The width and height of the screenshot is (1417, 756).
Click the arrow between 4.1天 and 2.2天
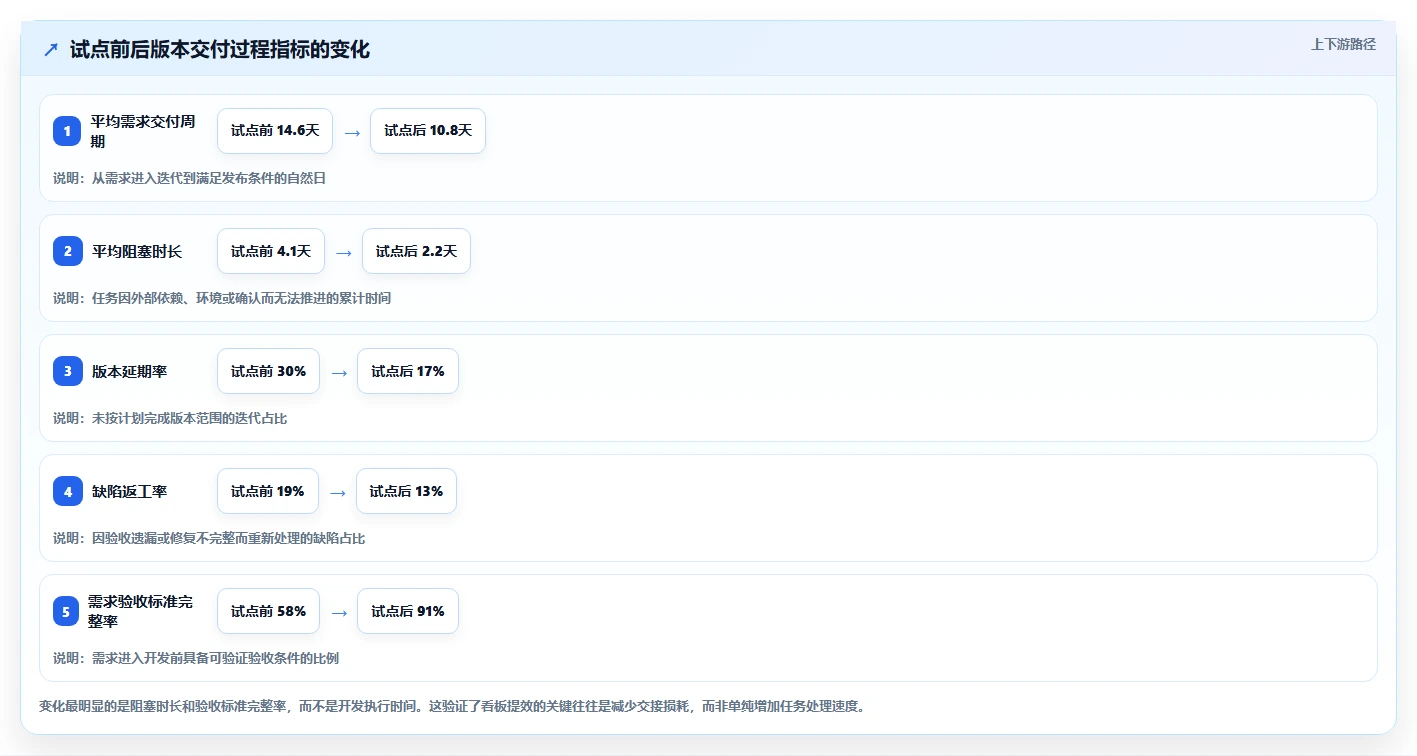click(343, 252)
